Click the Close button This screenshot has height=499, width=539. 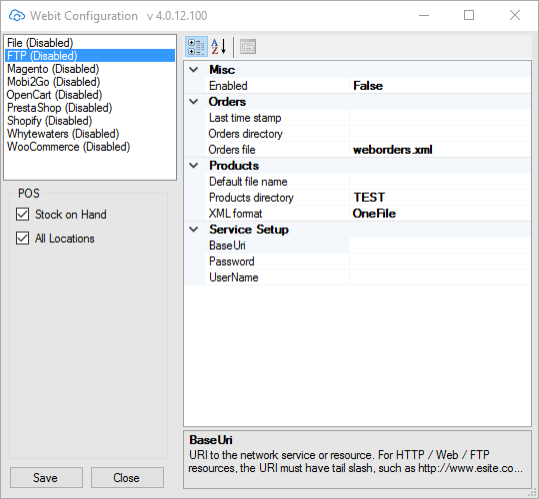click(x=127, y=477)
